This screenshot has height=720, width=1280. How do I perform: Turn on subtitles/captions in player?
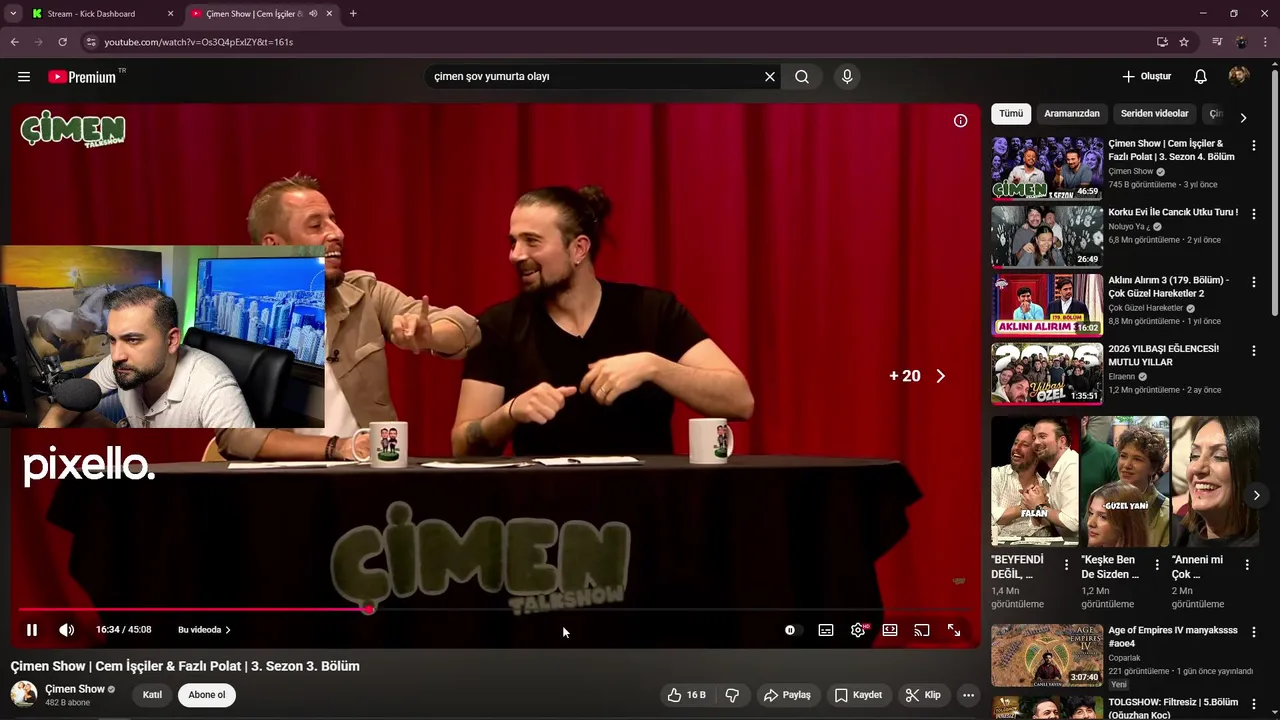[826, 630]
